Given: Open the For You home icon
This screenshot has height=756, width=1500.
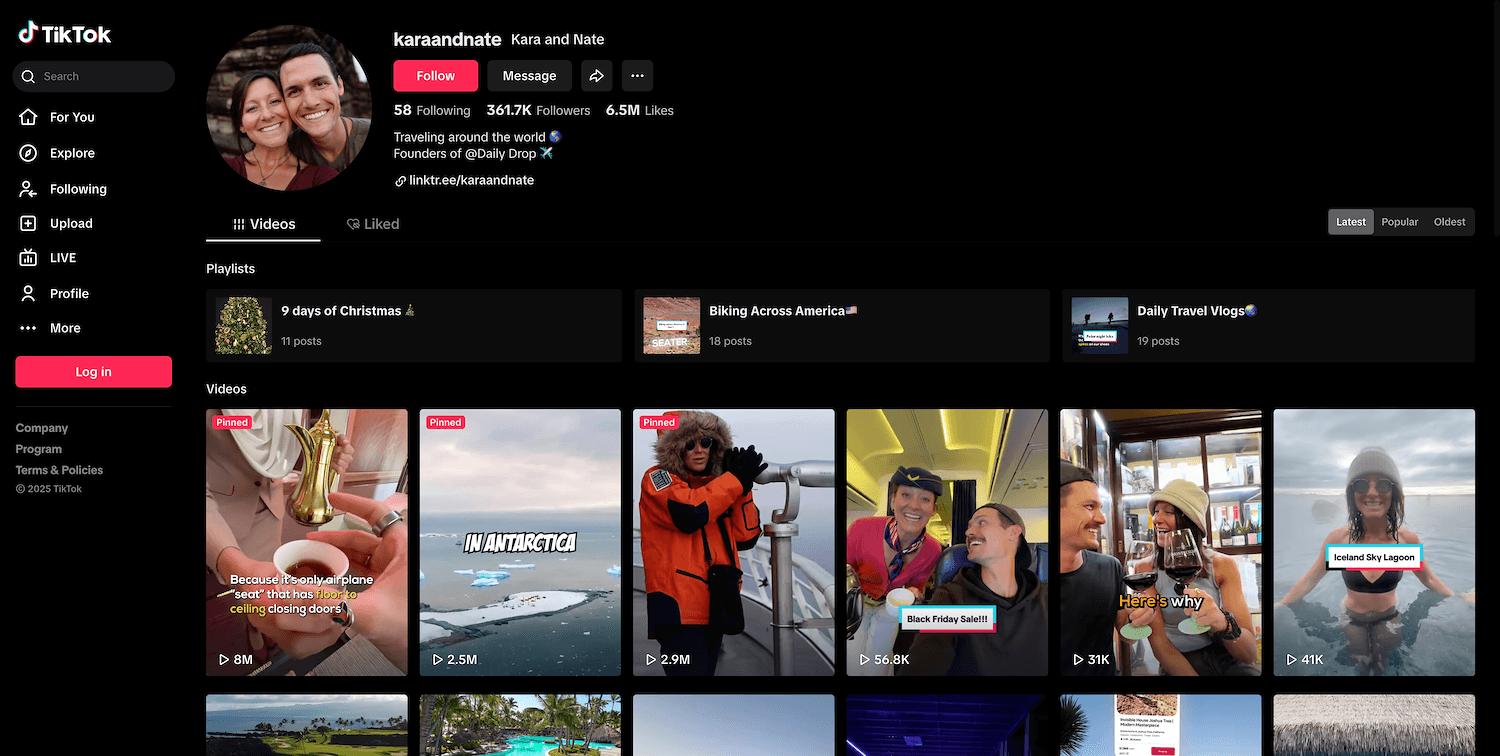Looking at the screenshot, I should (x=29, y=117).
